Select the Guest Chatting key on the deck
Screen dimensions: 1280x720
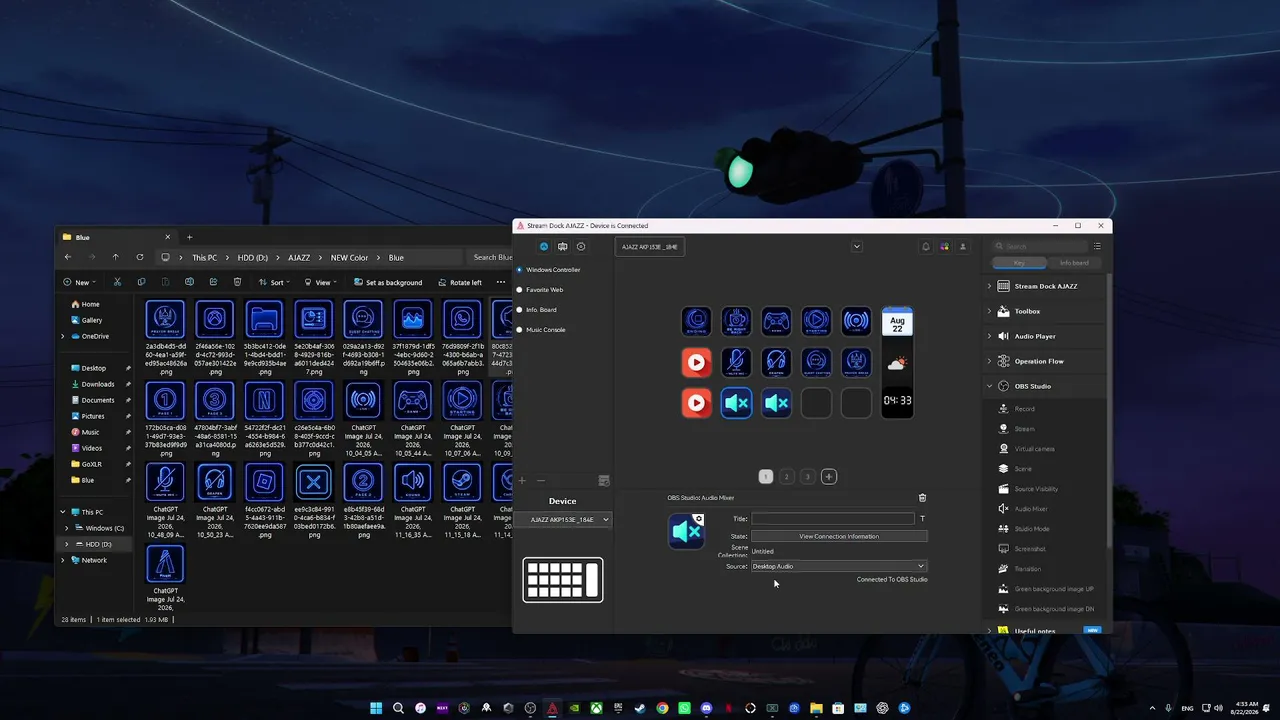(816, 362)
